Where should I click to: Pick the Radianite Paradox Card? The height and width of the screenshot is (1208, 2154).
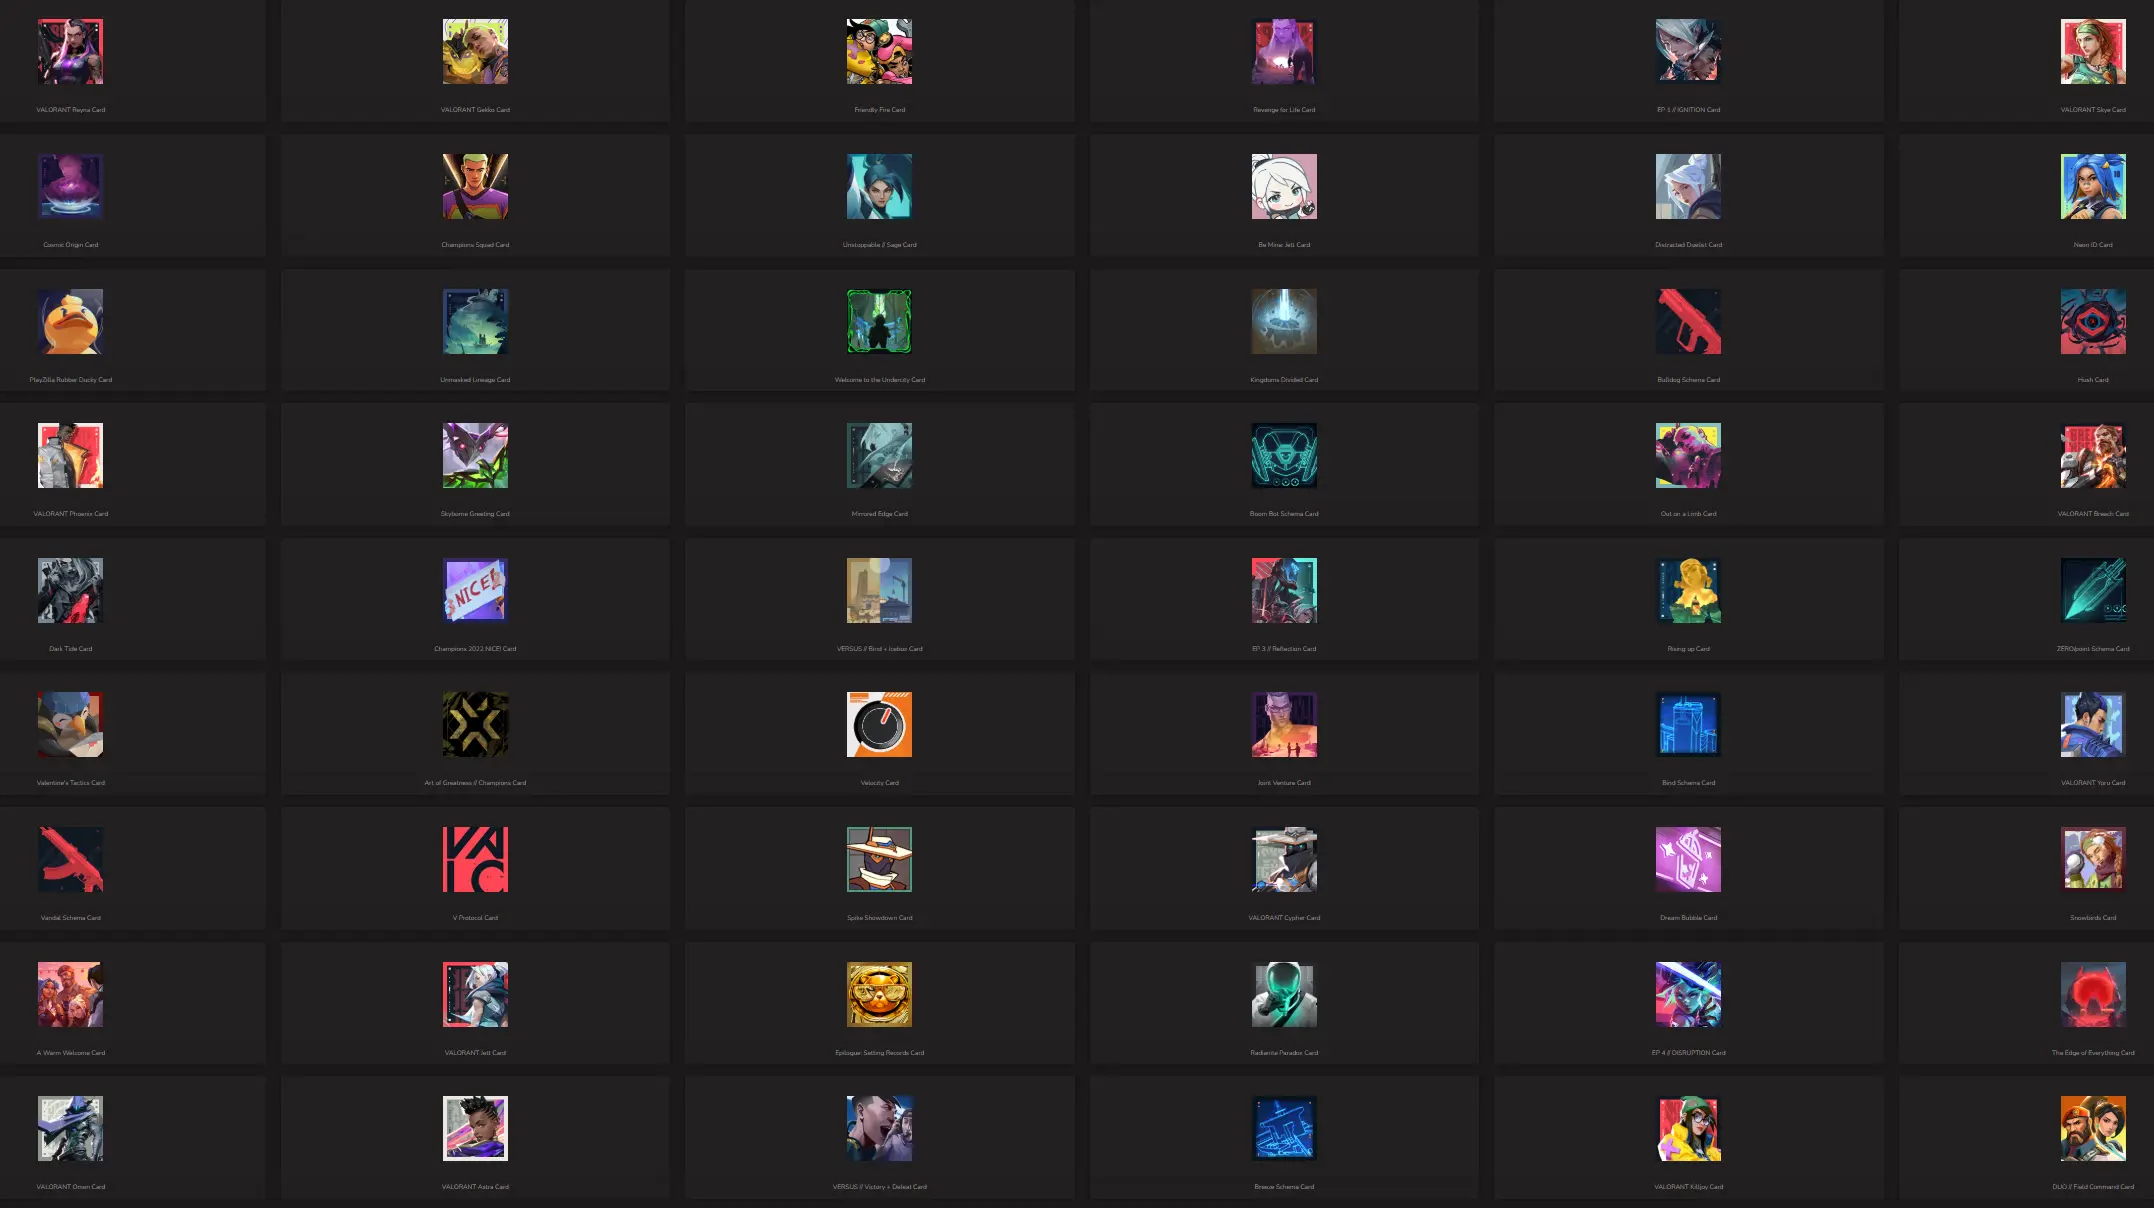point(1284,994)
